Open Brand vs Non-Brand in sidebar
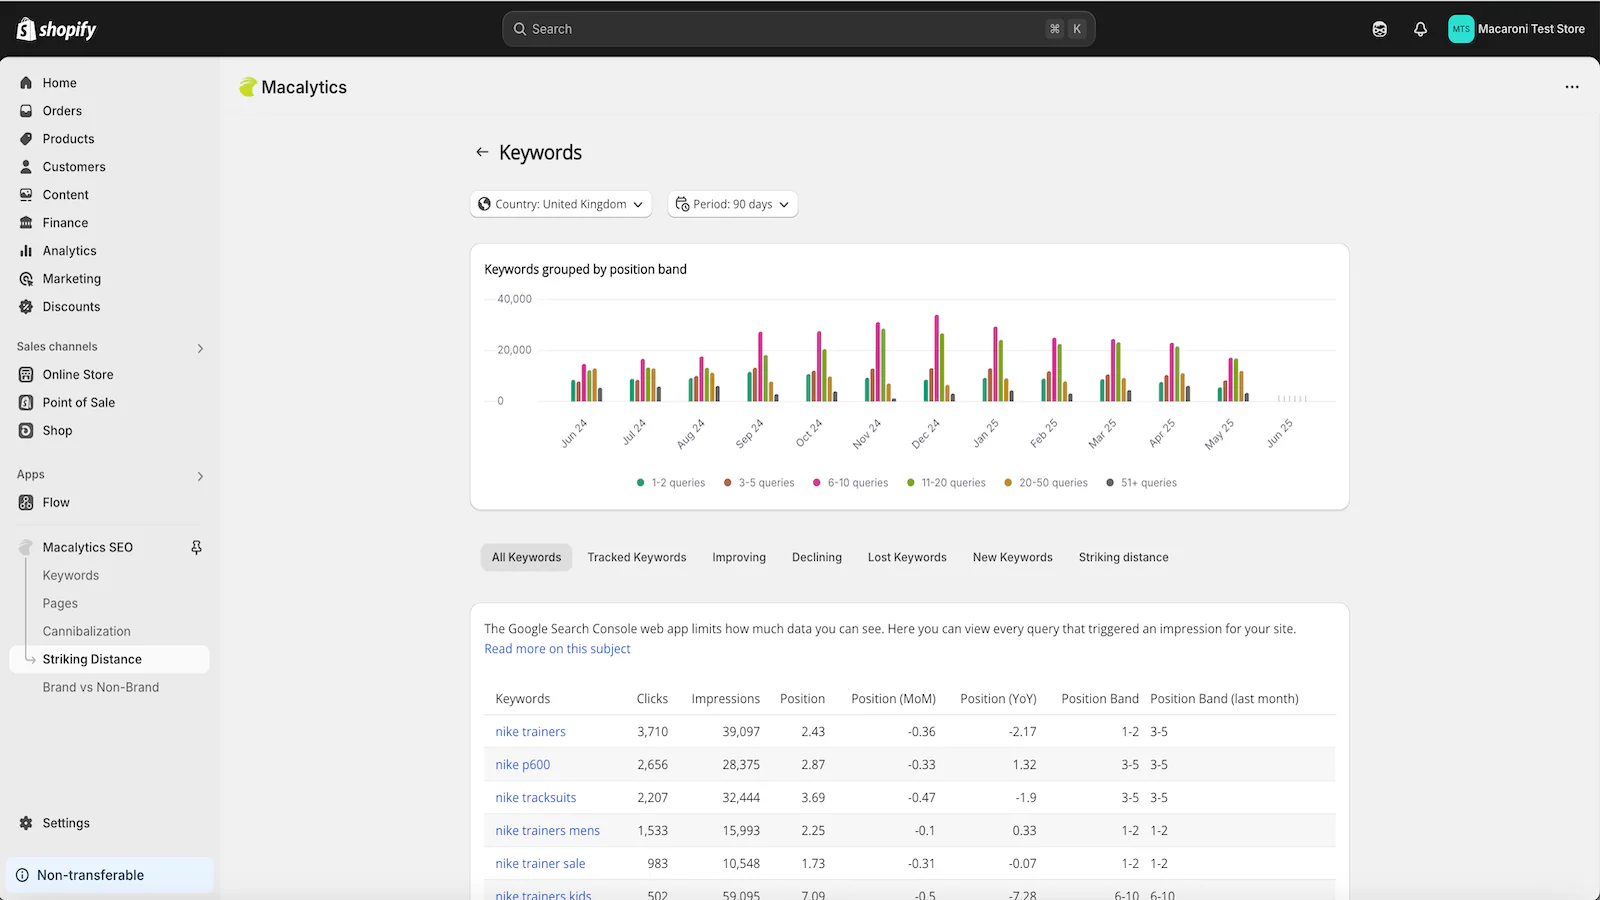Viewport: 1600px width, 900px height. coord(100,687)
